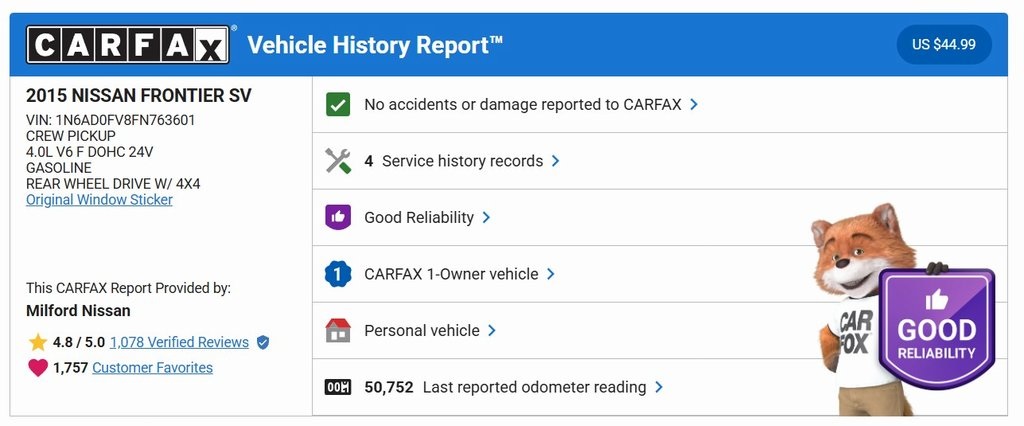Open the Customer Favorites link
Viewport: 1024px width, 426px height.
(x=152, y=368)
